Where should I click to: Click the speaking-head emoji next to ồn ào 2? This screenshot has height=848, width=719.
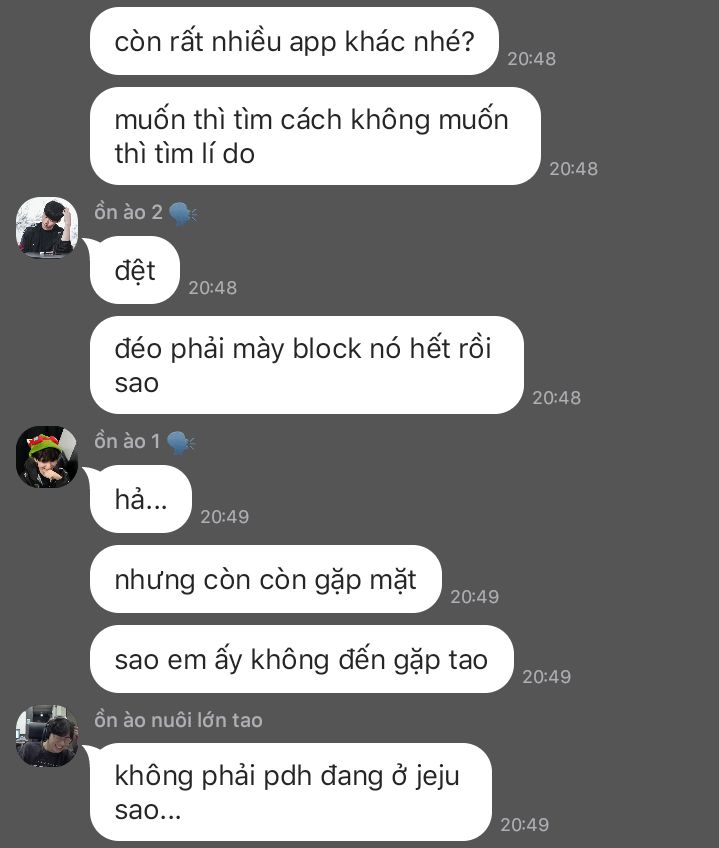[183, 213]
